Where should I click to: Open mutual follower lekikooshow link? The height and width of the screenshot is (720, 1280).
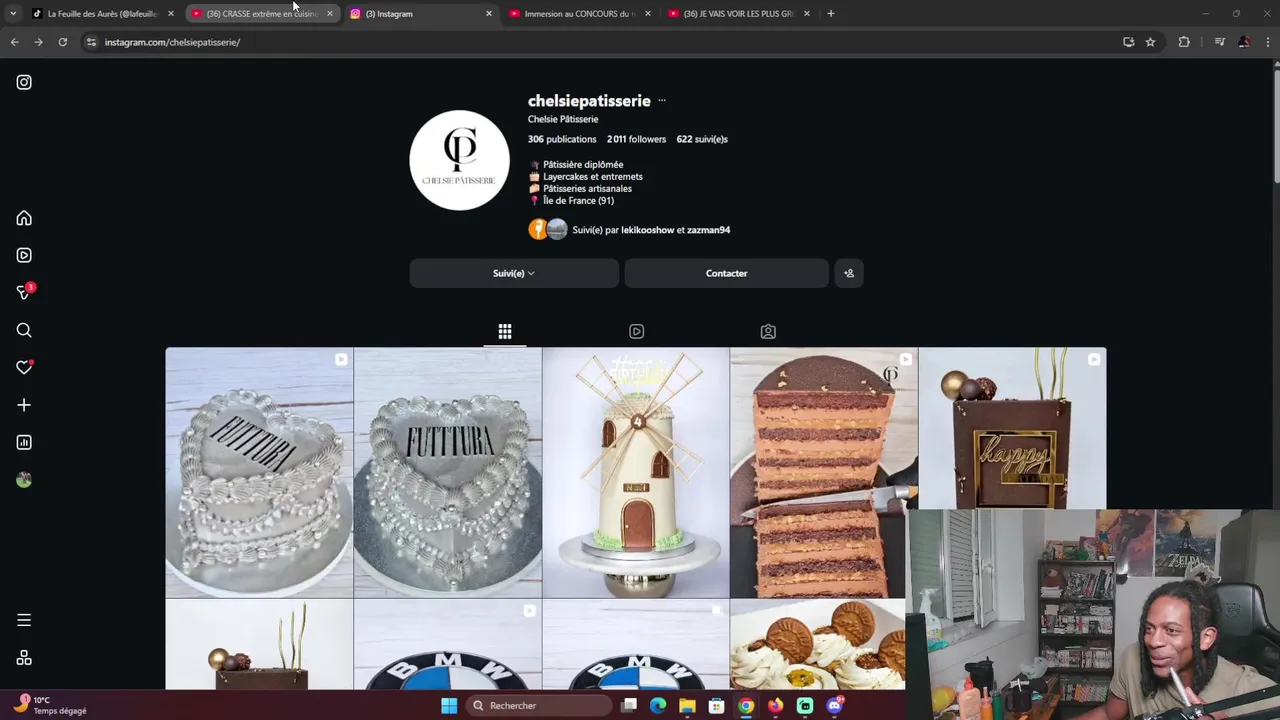tap(647, 230)
